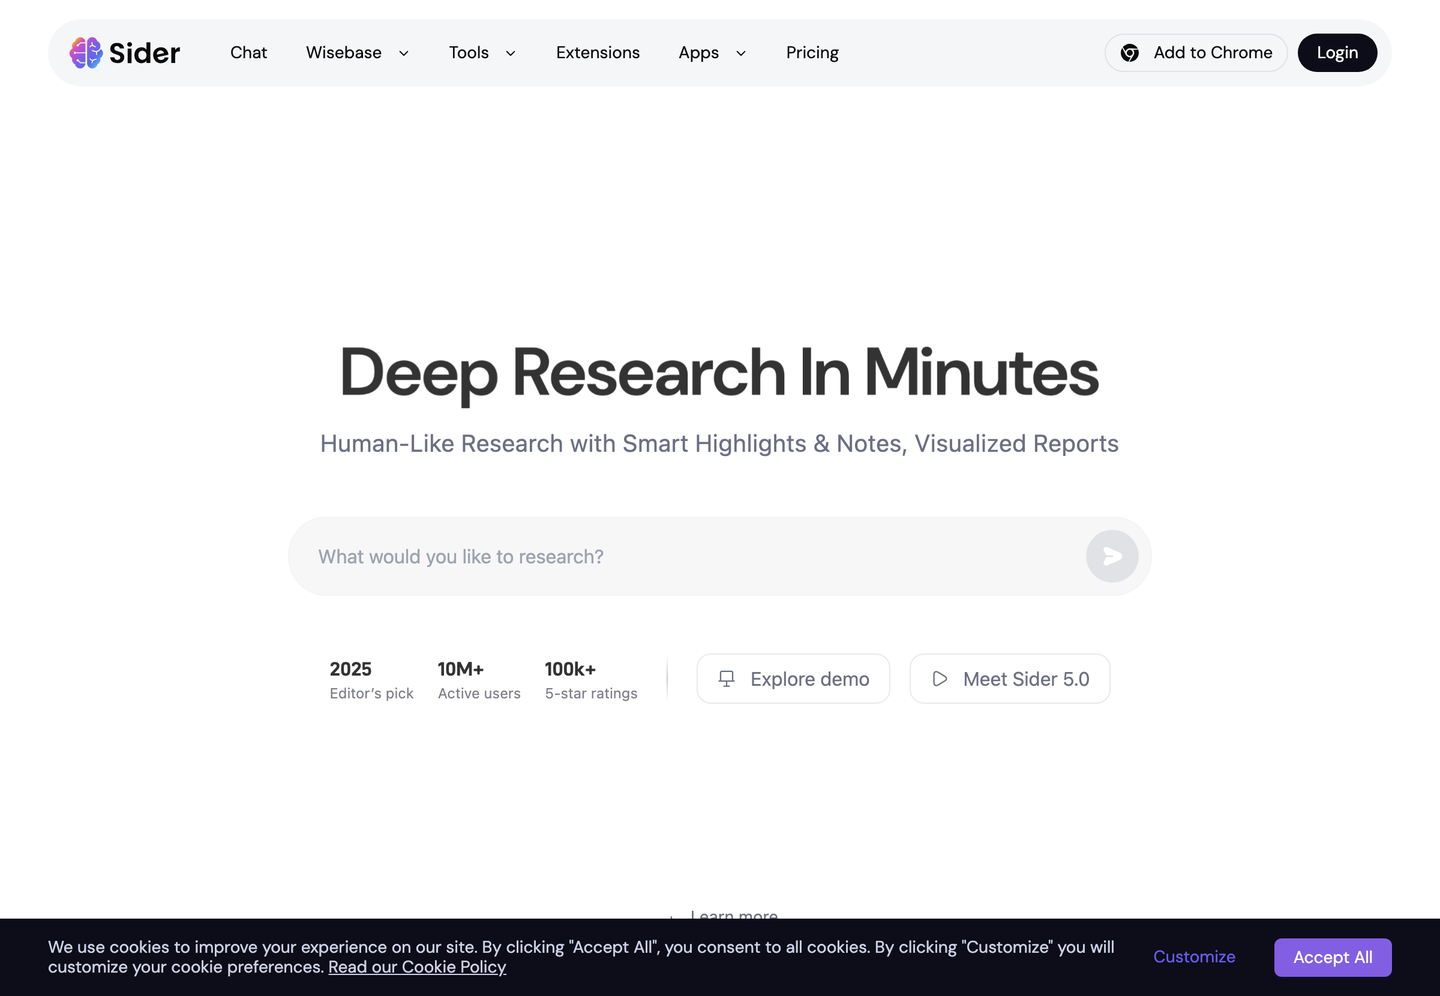Expand the Tools dropdown chevron
Viewport: 1440px width, 996px height.
511,54
